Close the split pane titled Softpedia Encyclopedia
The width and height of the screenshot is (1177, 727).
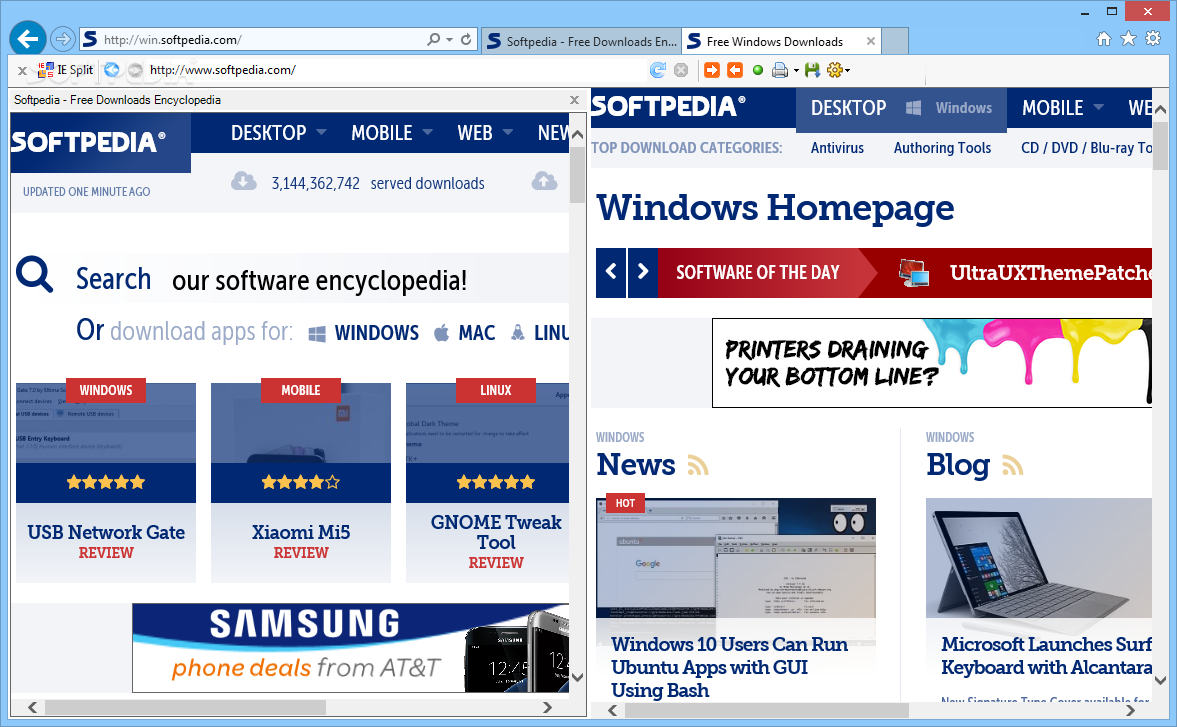574,100
